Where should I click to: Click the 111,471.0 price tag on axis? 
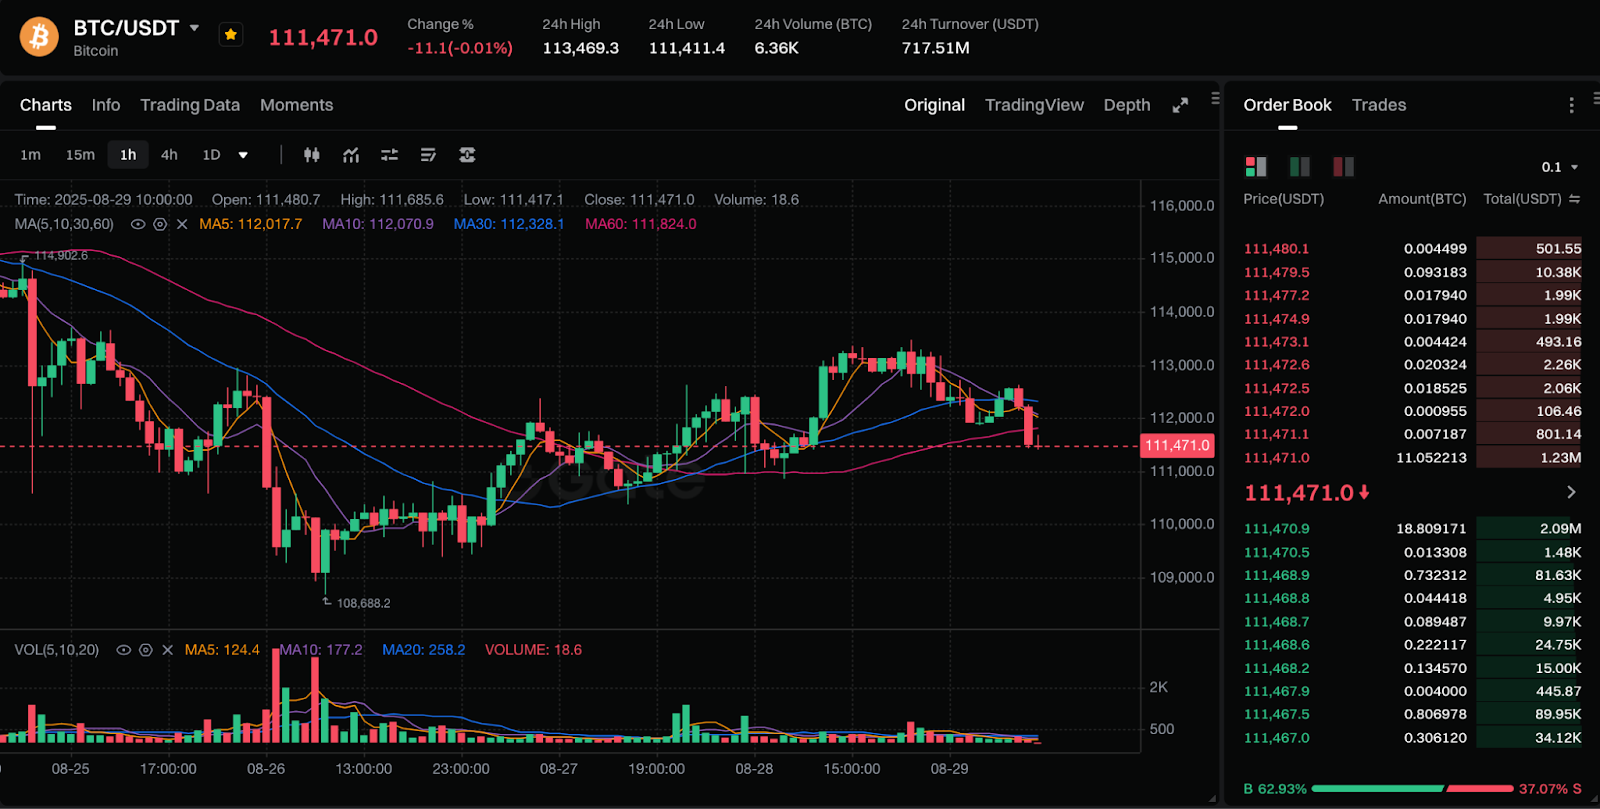pos(1177,446)
